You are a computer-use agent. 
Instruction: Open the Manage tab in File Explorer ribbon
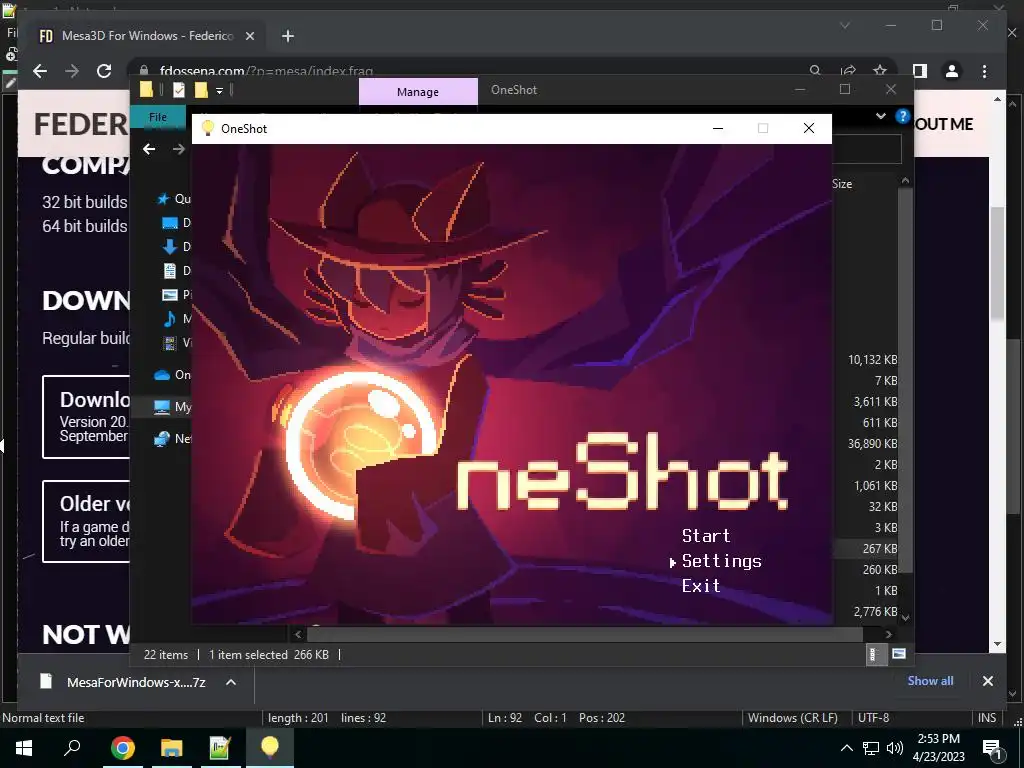[417, 92]
